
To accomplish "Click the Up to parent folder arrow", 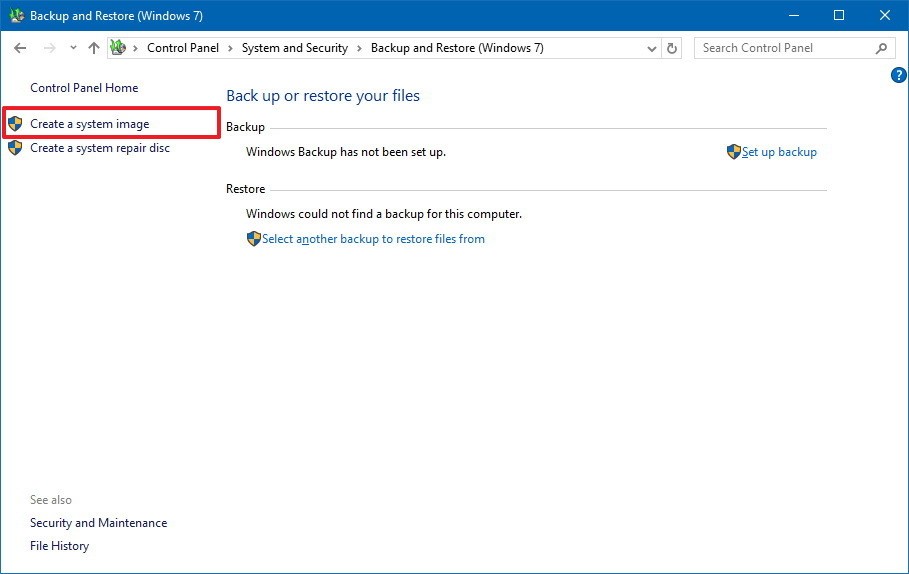I will [x=94, y=48].
